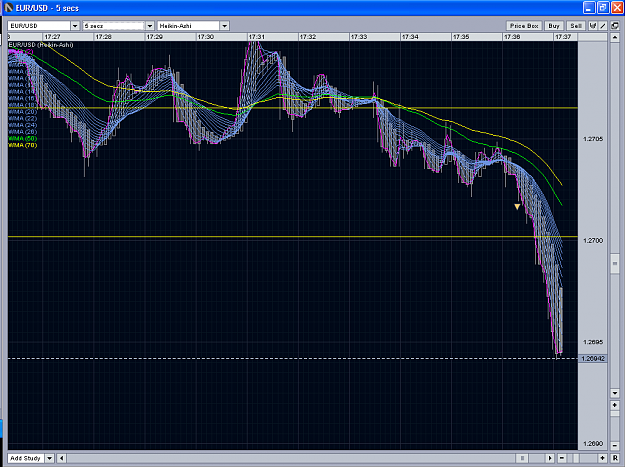Click the WMA (50) green legend label
This screenshot has width=625, height=467.
coord(23,139)
